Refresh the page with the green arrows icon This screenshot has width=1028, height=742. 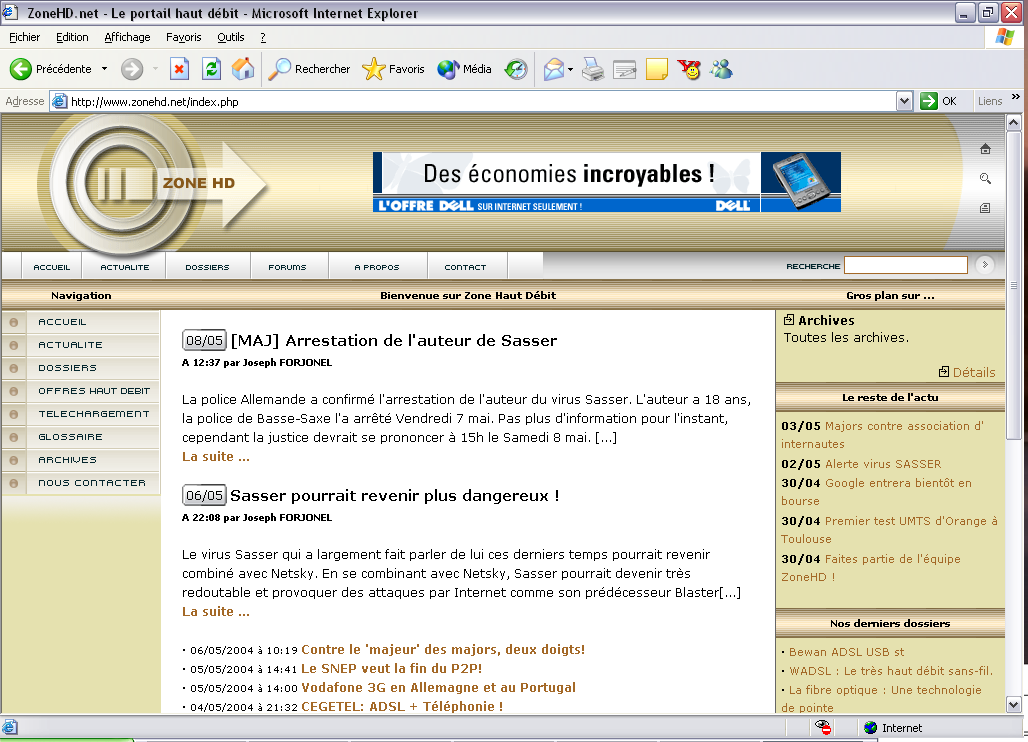211,69
